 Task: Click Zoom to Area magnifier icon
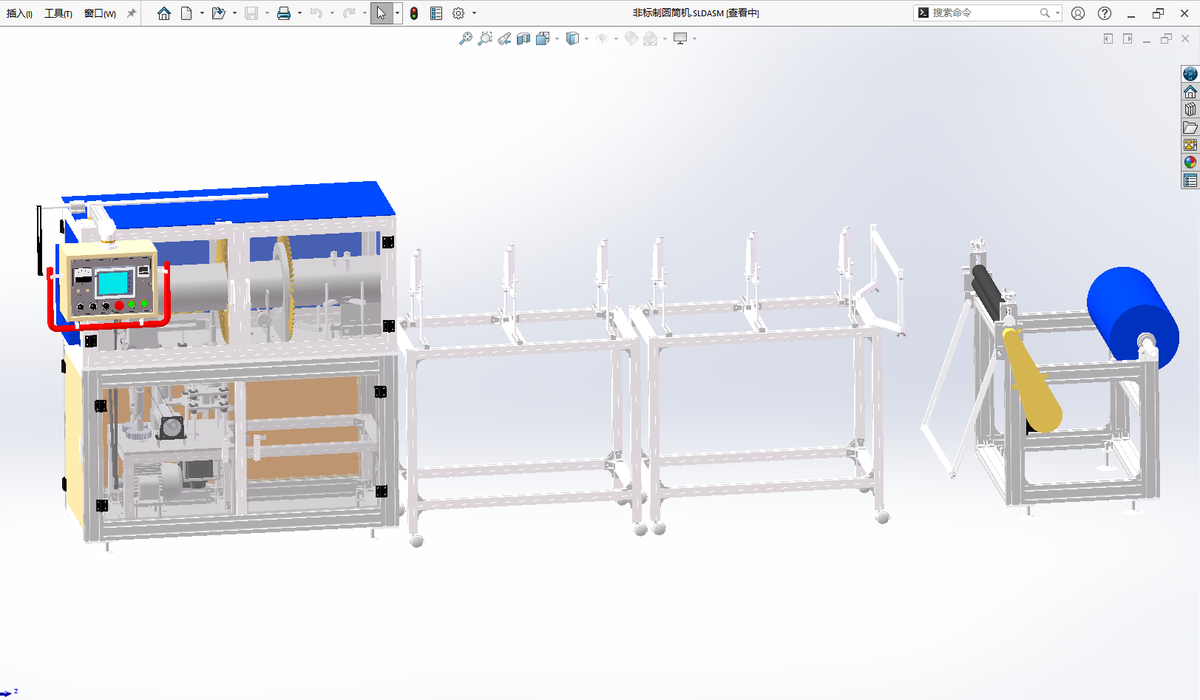(485, 39)
